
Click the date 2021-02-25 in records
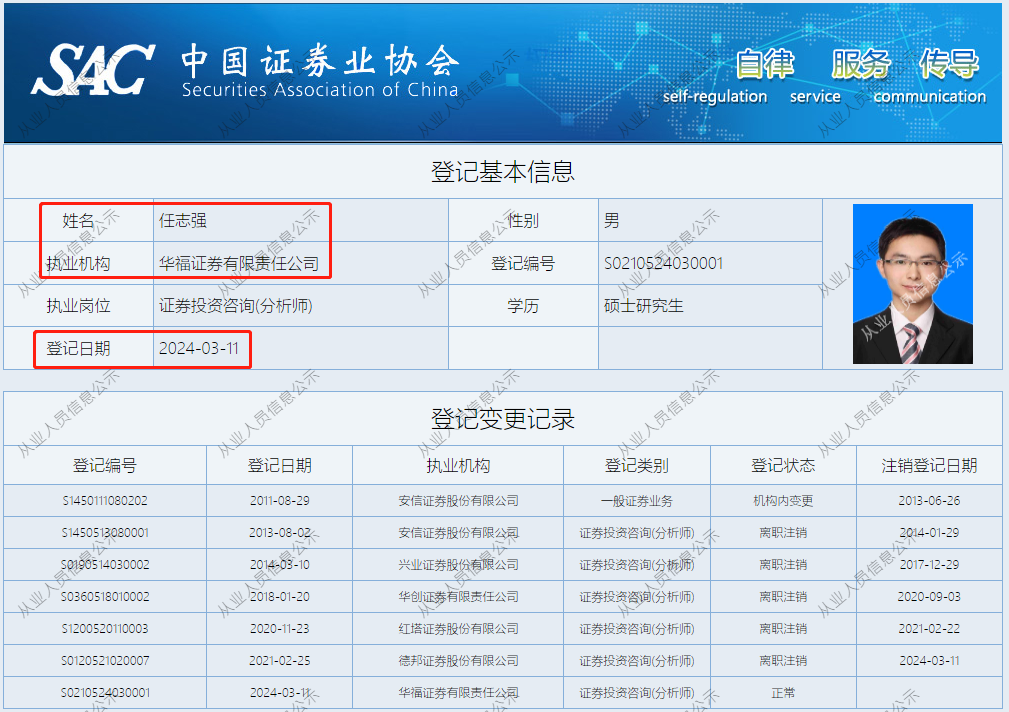(279, 661)
